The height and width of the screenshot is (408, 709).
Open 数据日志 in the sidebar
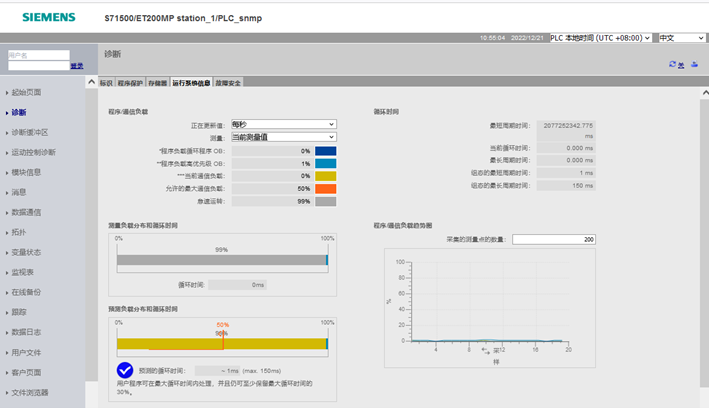click(26, 332)
